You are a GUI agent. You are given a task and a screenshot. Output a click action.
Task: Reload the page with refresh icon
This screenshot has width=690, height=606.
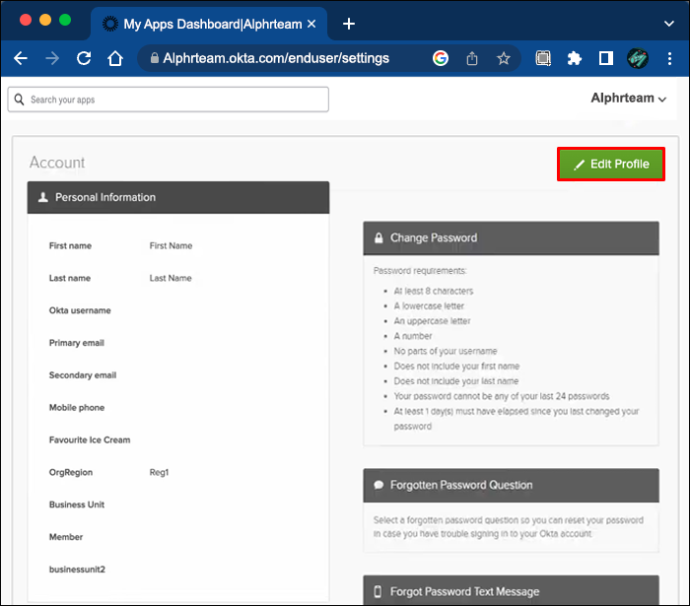(x=84, y=58)
